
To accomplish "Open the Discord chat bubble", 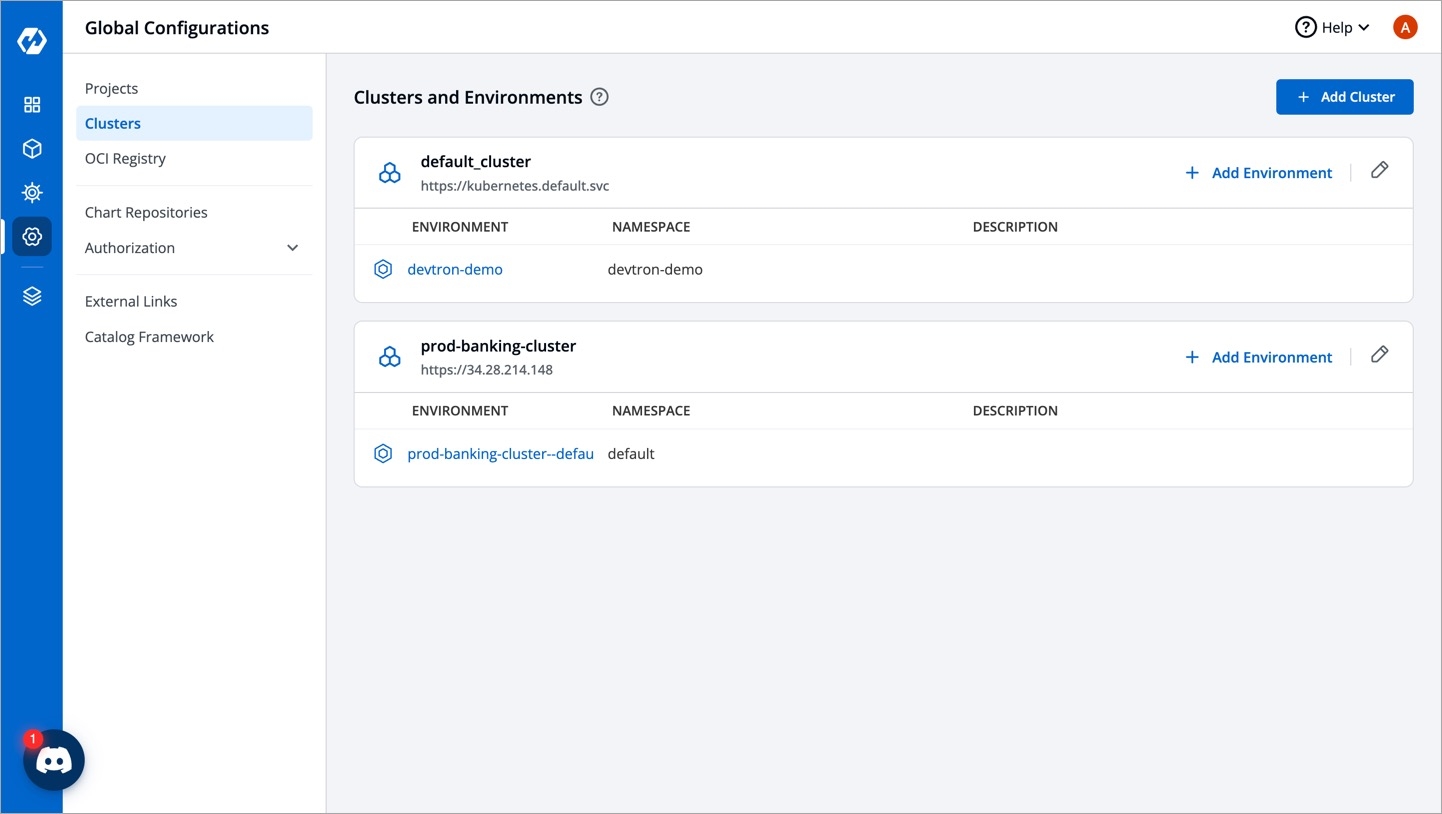I will tap(54, 761).
